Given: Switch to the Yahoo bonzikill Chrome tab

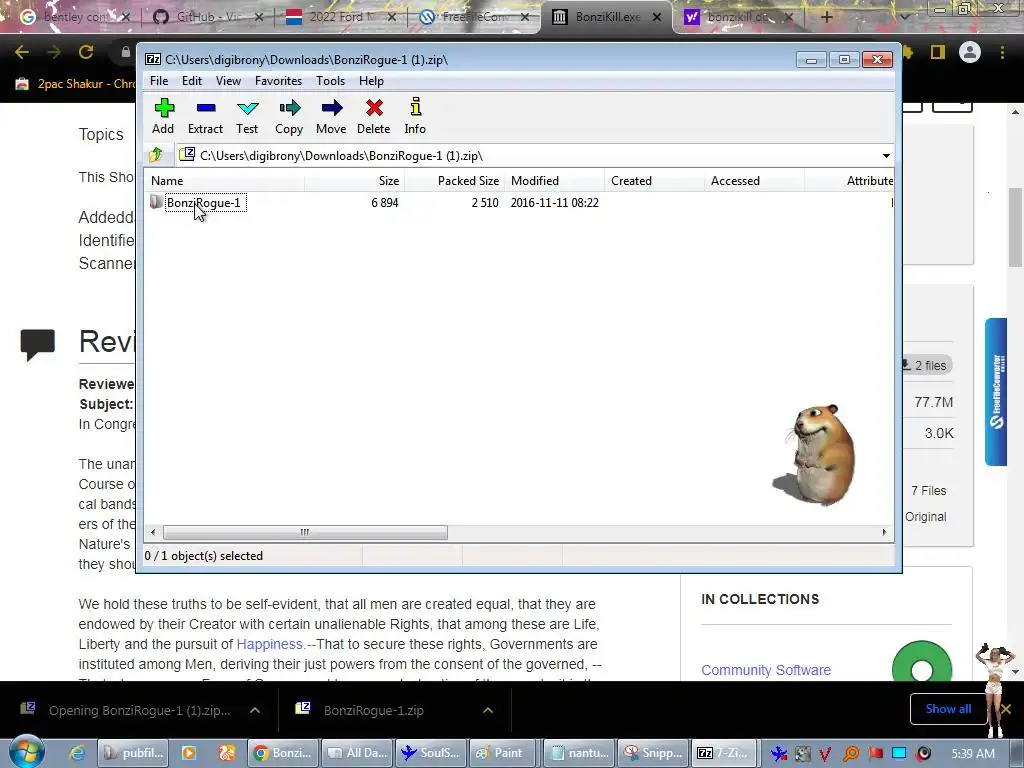Looking at the screenshot, I should pos(738,16).
